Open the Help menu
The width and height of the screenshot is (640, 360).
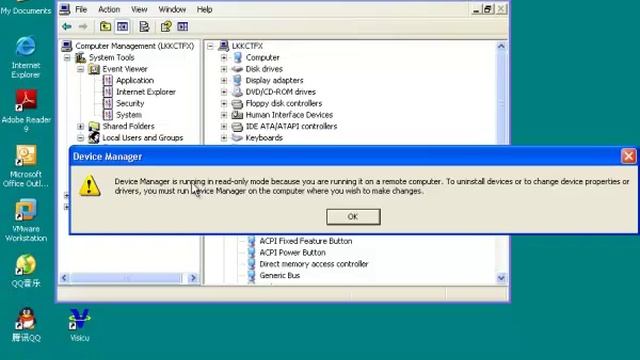click(x=204, y=9)
